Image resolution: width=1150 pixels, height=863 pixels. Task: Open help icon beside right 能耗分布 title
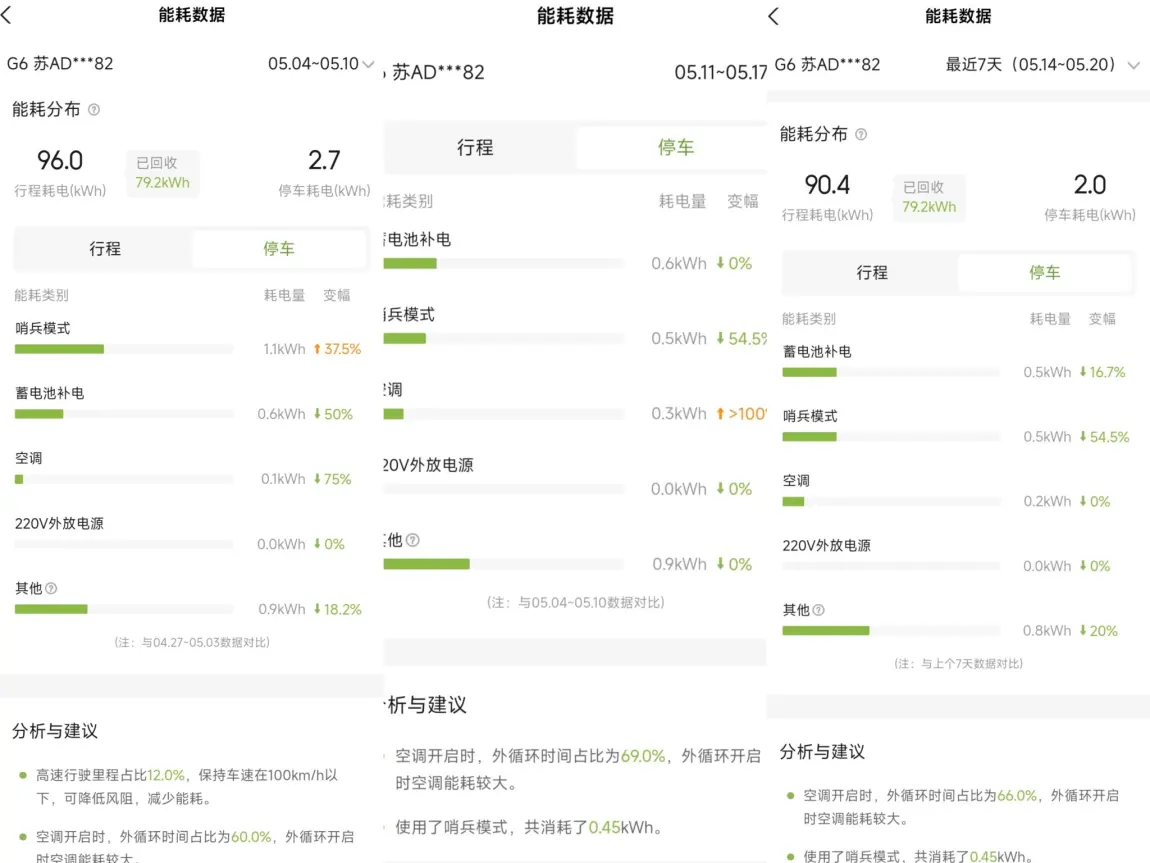coord(861,134)
